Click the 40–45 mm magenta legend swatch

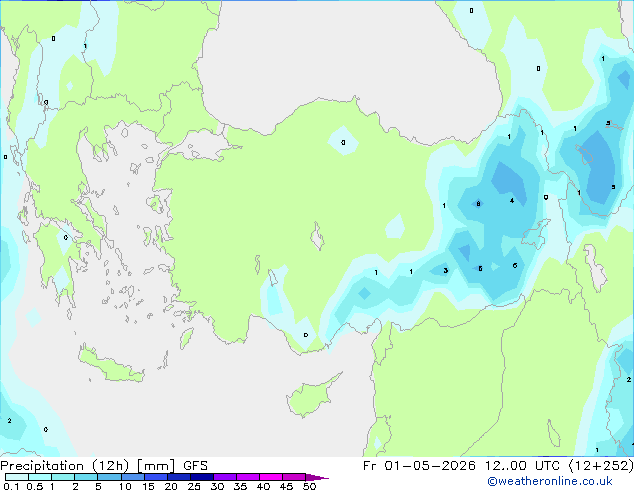pyautogui.click(x=271, y=477)
